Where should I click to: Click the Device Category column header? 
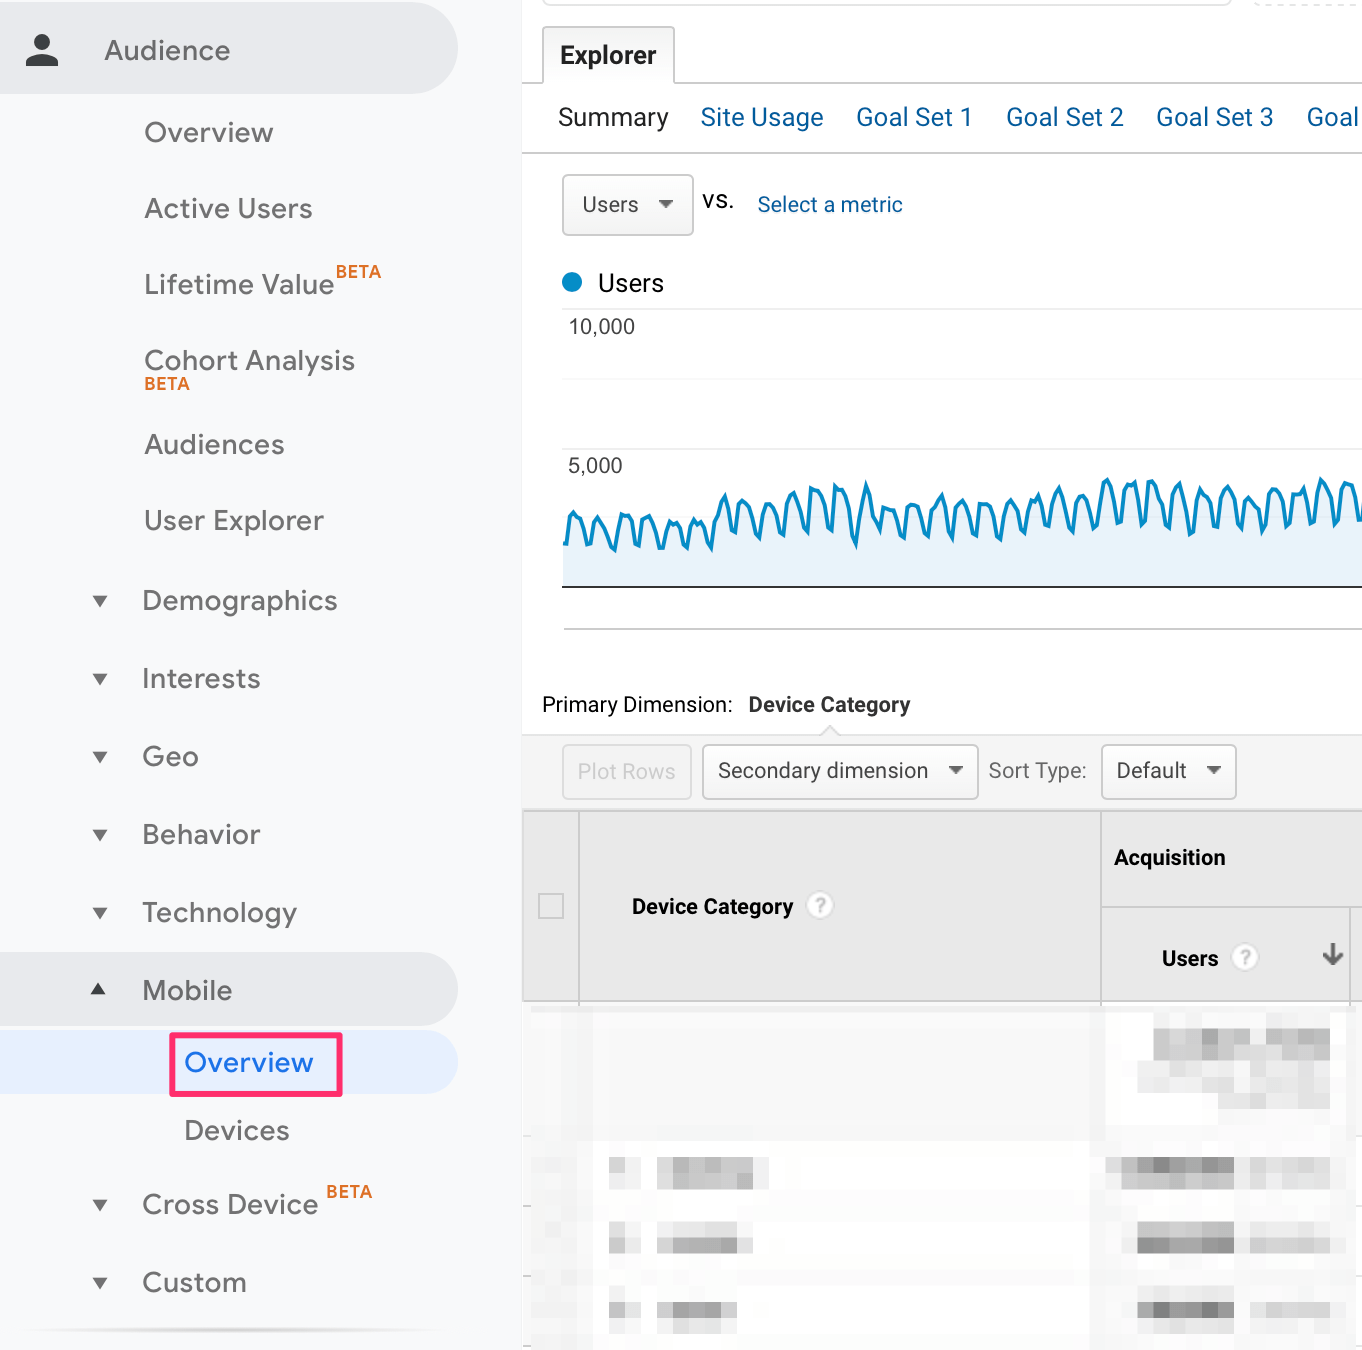click(x=712, y=907)
